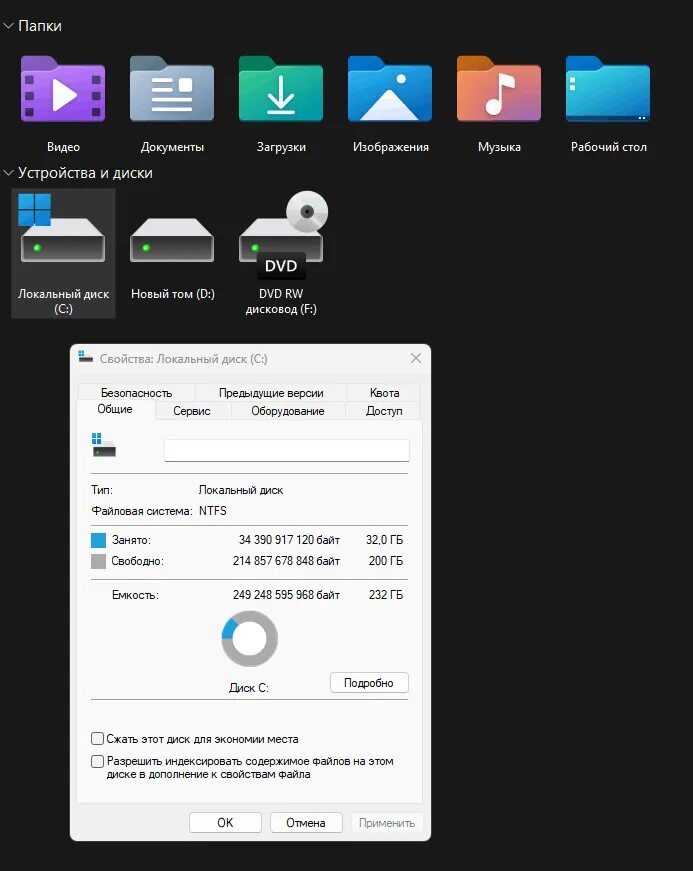Select the Локальный диск (C:) drive icon
Viewport: 693px width, 871px height.
tap(63, 228)
